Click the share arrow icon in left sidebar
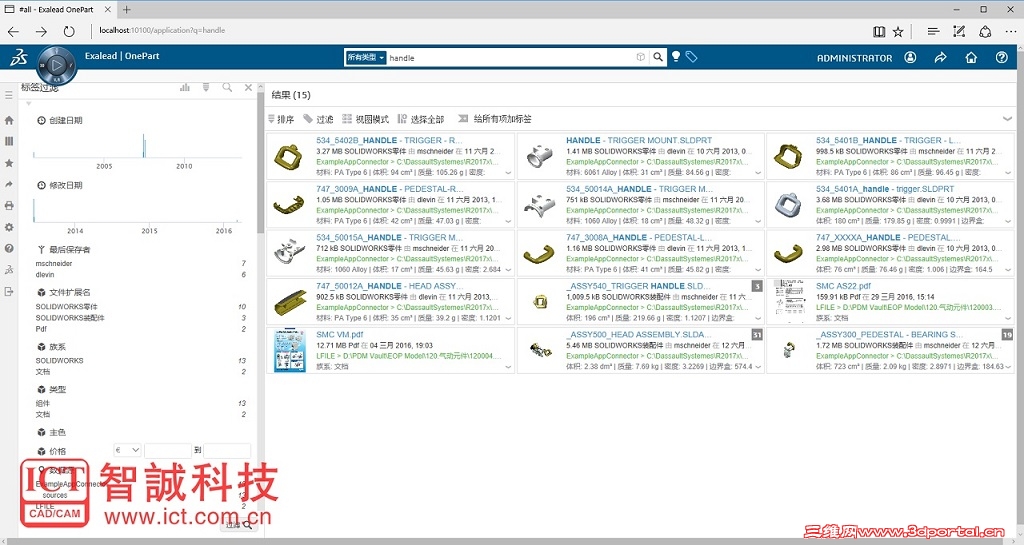 (8, 184)
